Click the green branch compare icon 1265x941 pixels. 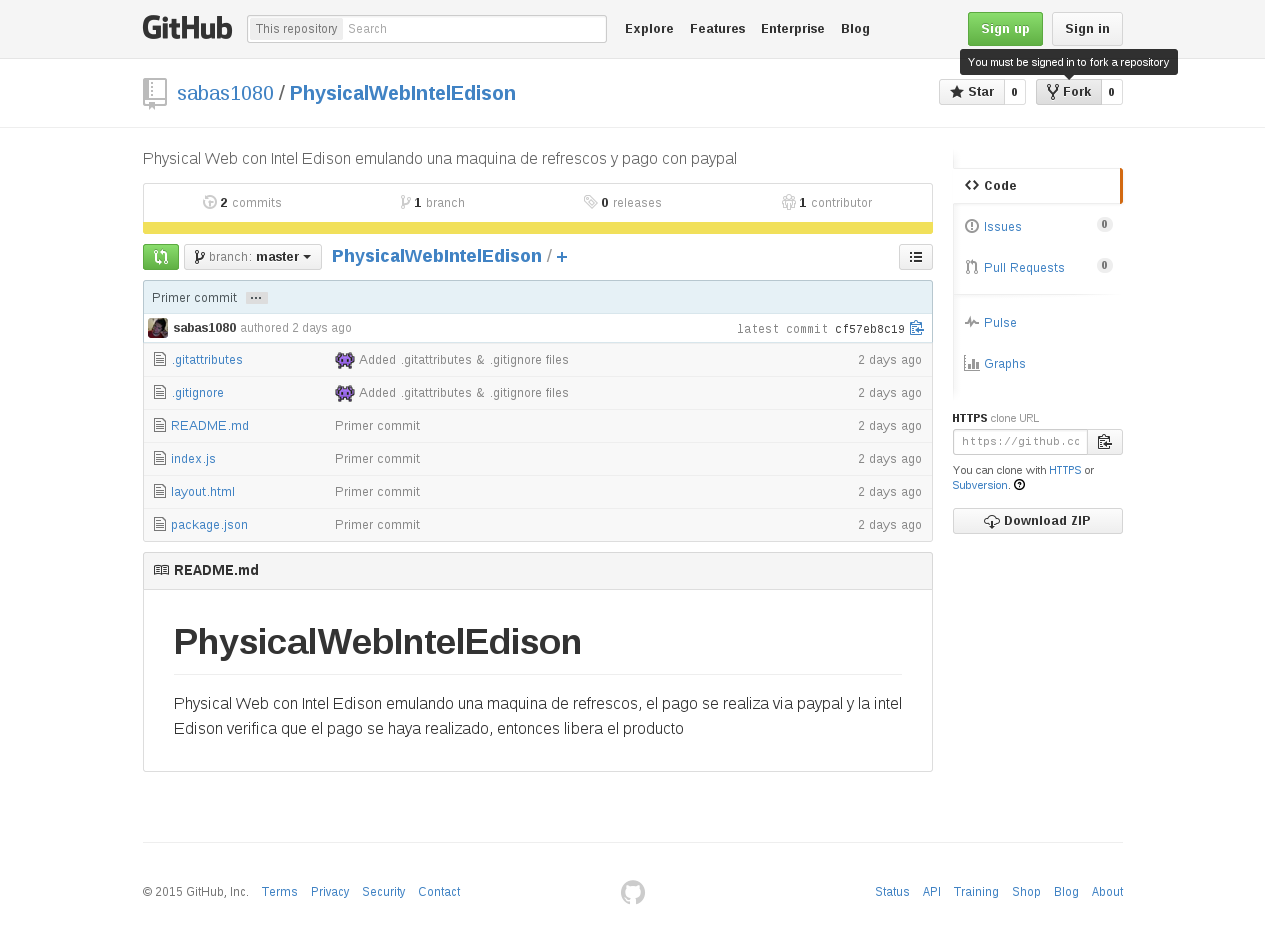point(161,257)
